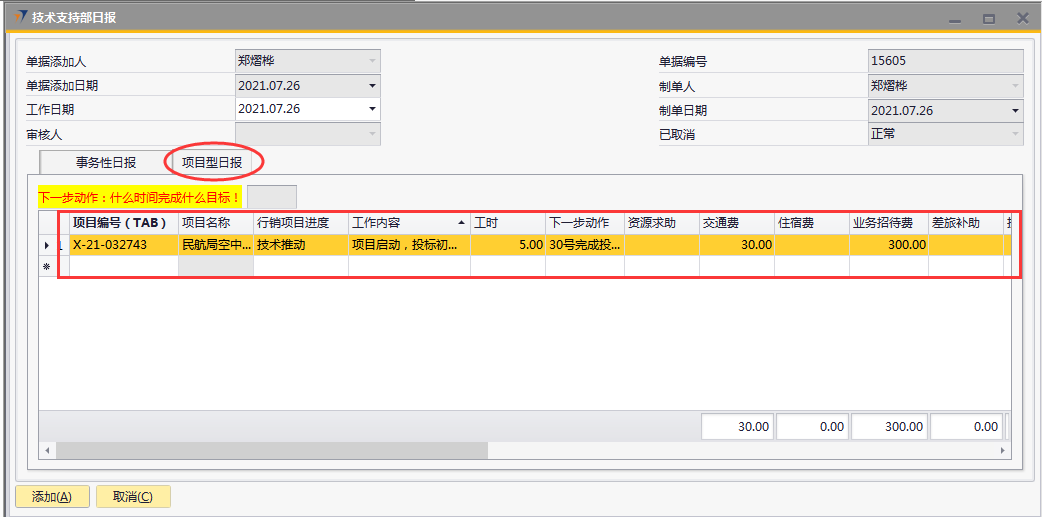Click the 项目编号 (TAB) column header

122,222
